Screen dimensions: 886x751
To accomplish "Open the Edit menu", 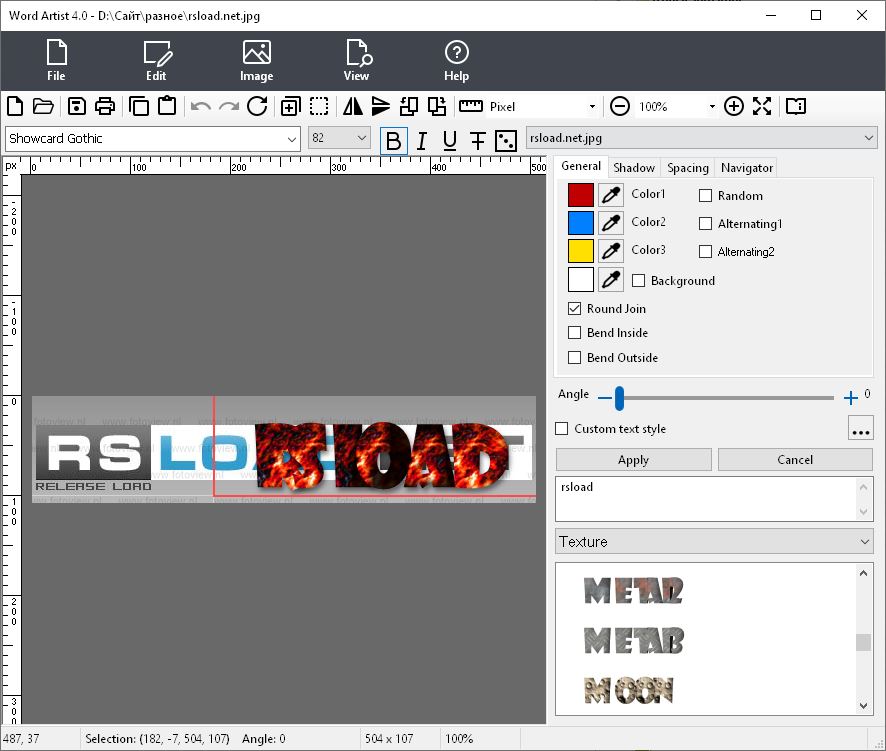I will [x=157, y=61].
